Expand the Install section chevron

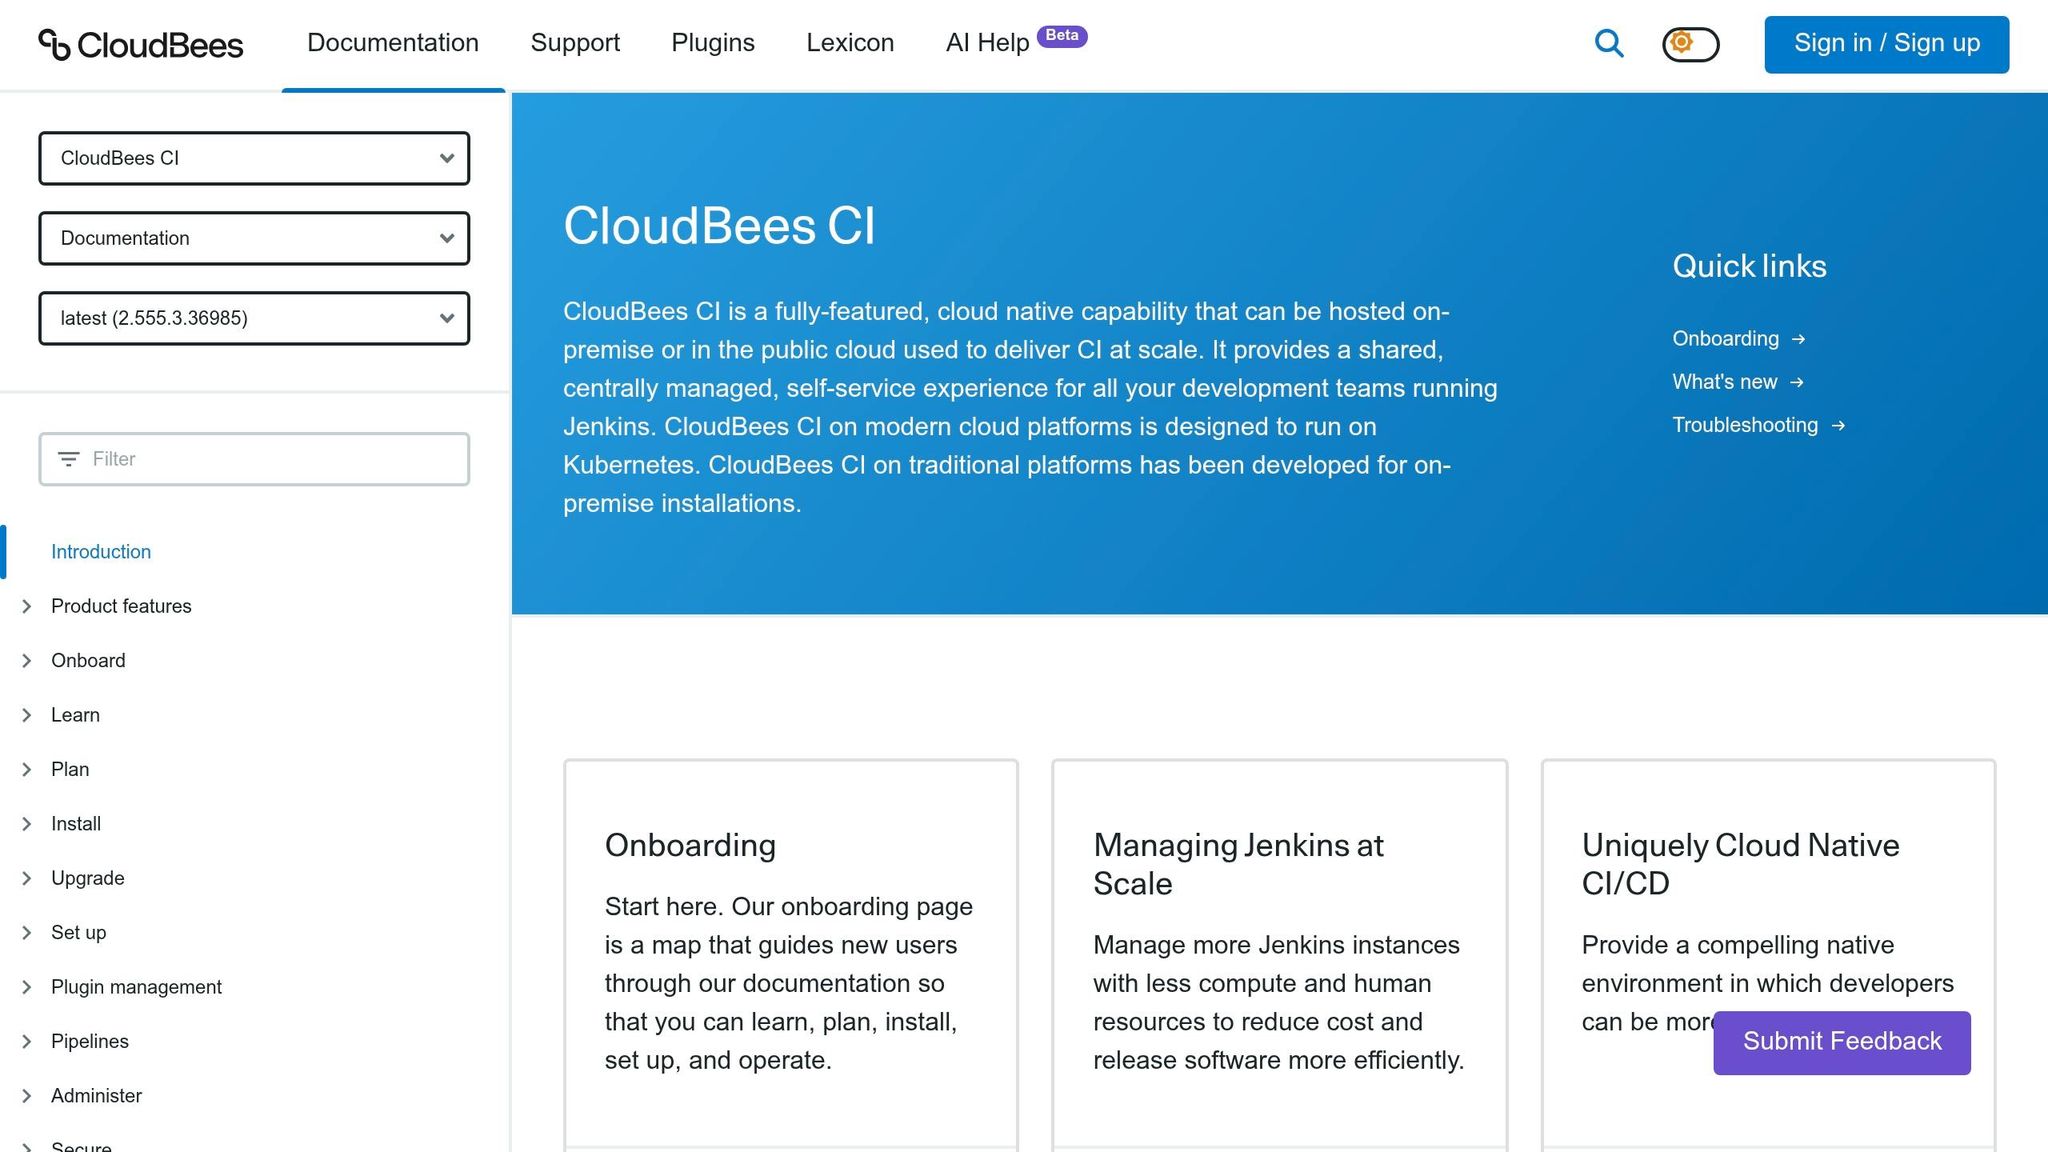(x=27, y=824)
